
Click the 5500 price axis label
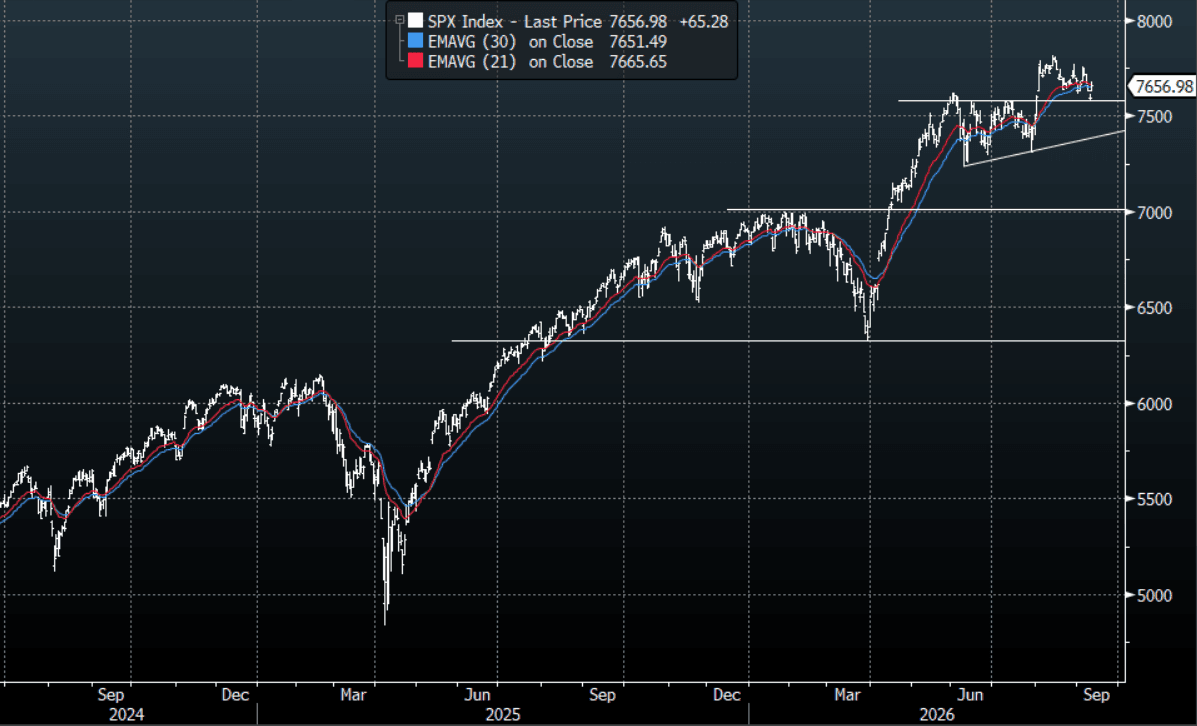(x=1153, y=499)
